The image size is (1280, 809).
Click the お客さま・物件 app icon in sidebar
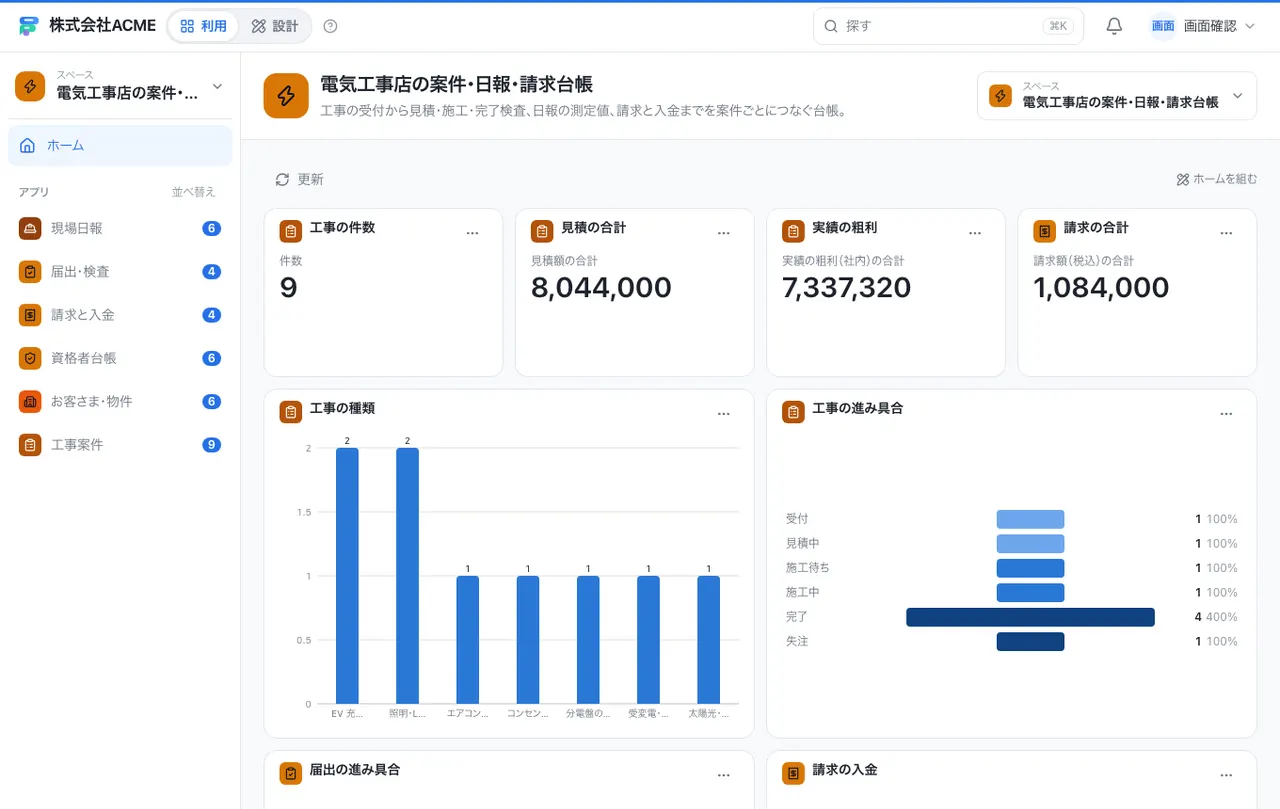(x=30, y=402)
